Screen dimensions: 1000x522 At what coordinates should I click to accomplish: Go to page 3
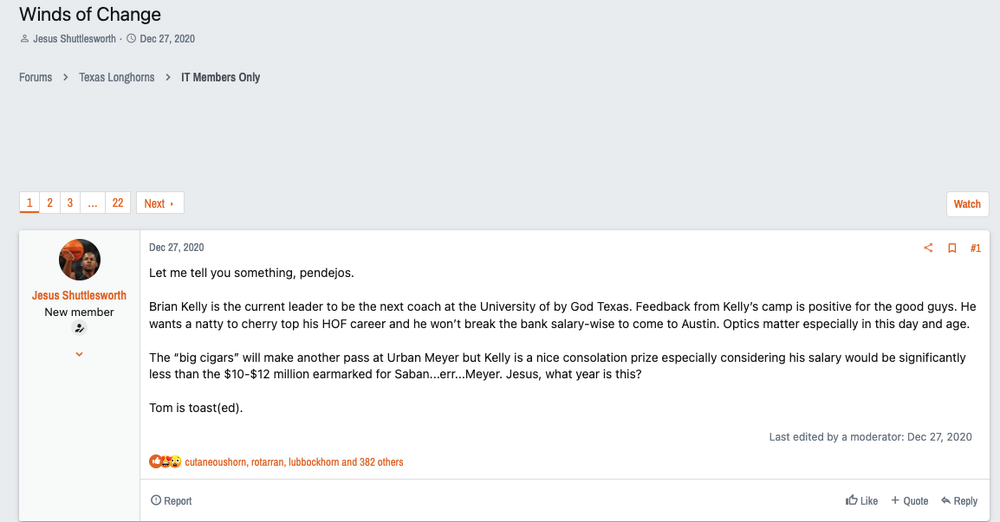tap(70, 203)
